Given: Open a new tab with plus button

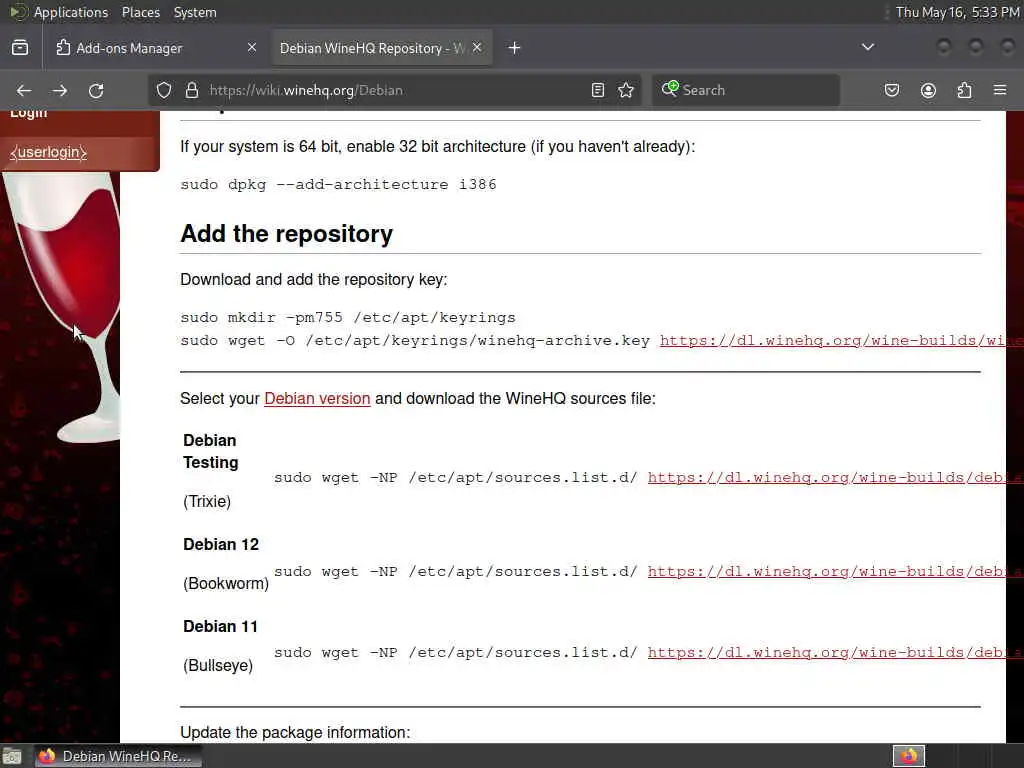Looking at the screenshot, I should [515, 48].
